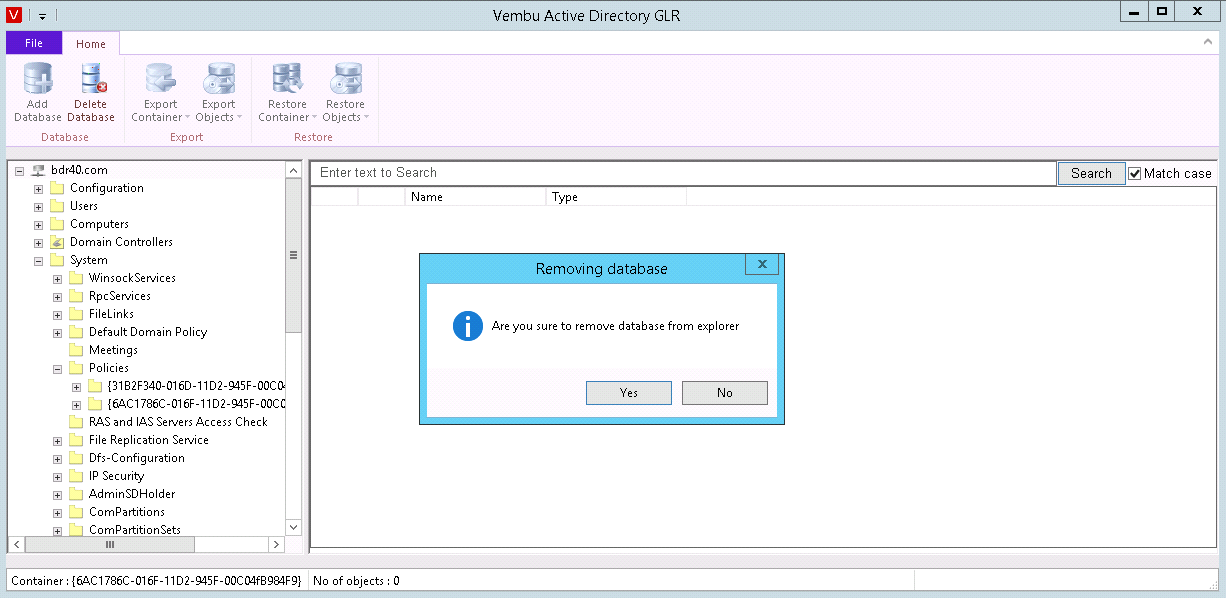This screenshot has width=1226, height=598.
Task: Click the Computers folder icon
Action: tap(57, 224)
